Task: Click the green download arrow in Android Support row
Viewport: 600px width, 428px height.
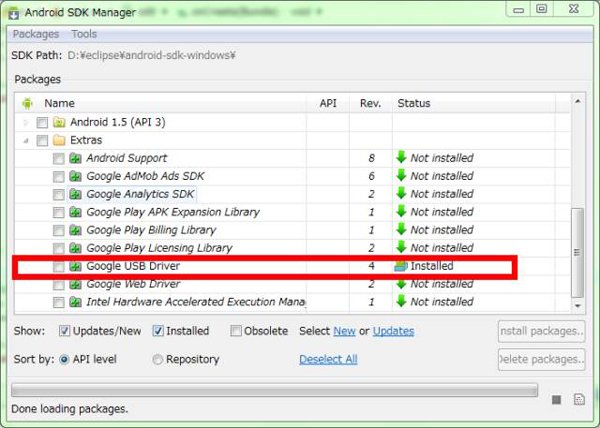Action: tap(401, 157)
